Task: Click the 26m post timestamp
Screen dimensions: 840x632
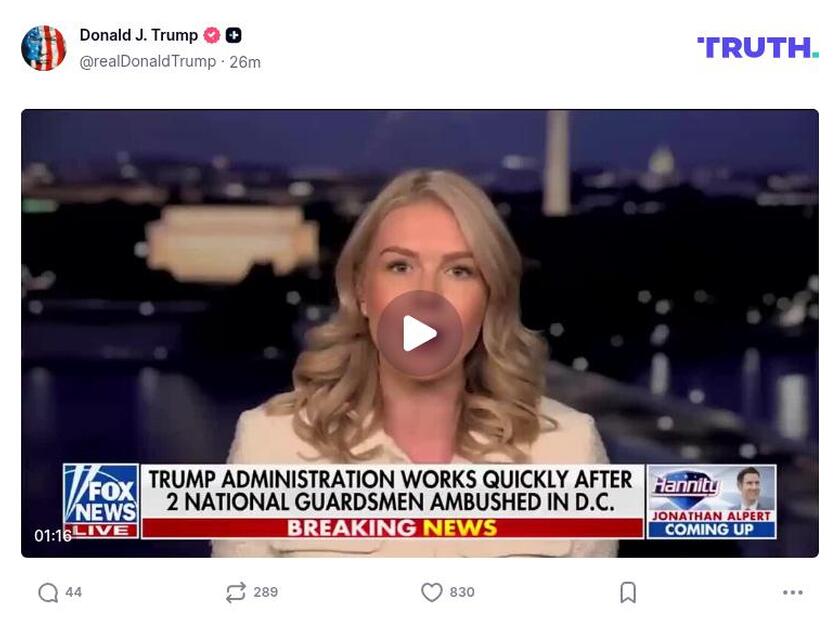Action: (x=245, y=62)
